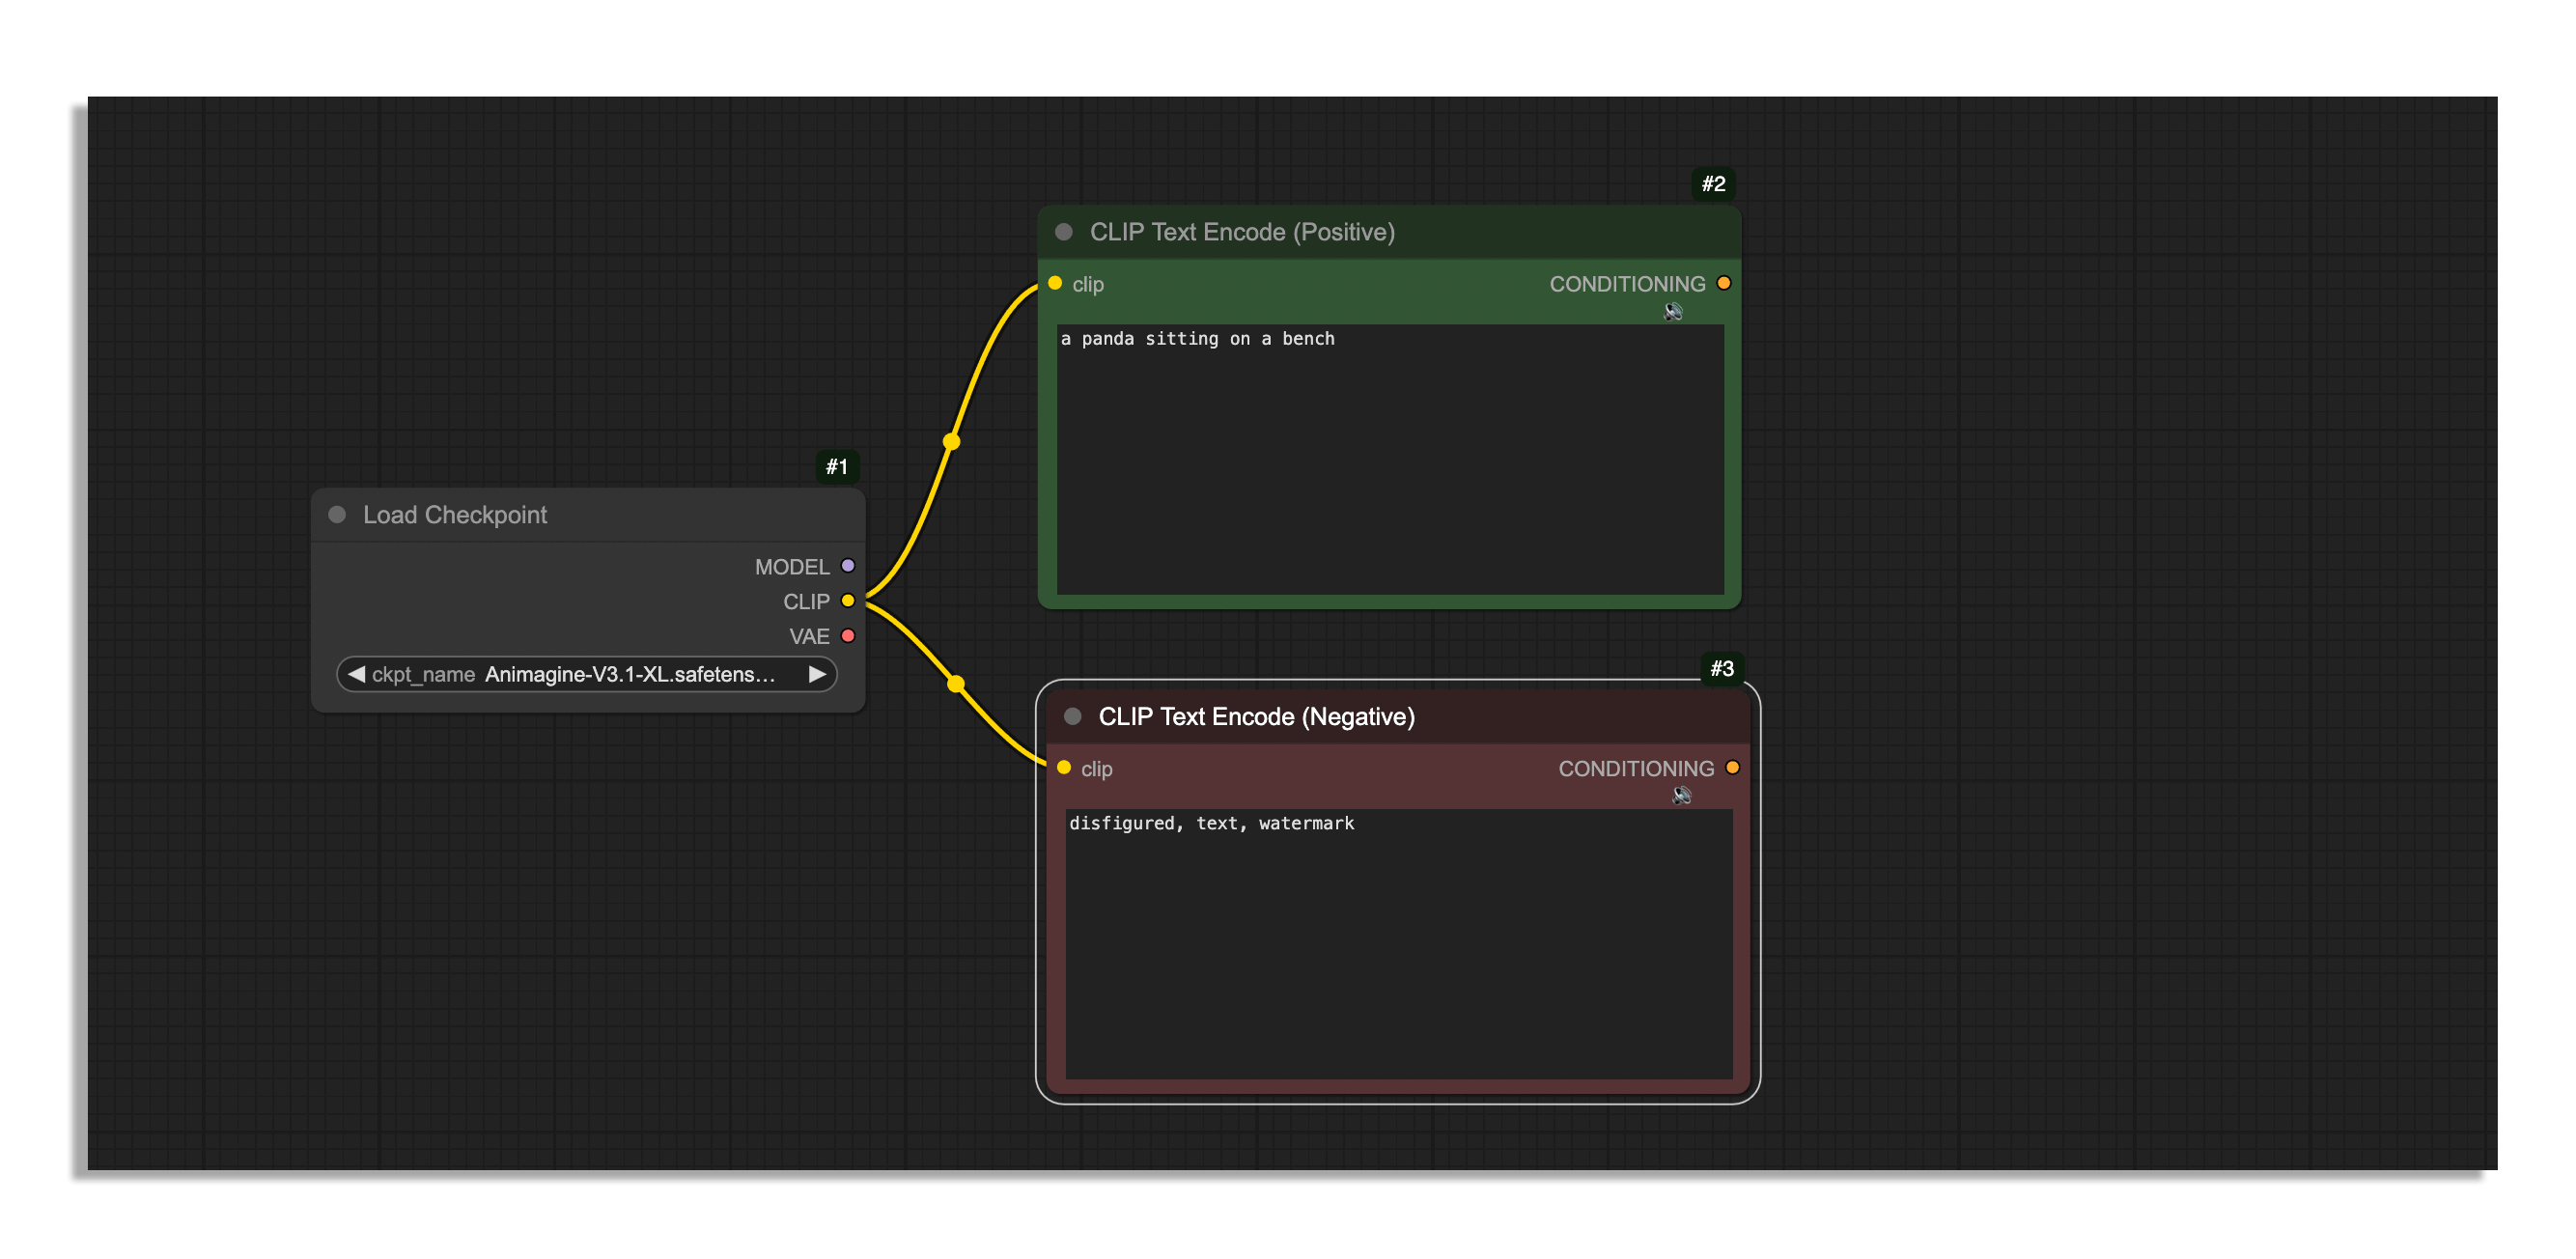Viewport: 2576px width, 1259px height.
Task: Click the CLIP output socket on Load Checkpoint
Action: (x=848, y=601)
